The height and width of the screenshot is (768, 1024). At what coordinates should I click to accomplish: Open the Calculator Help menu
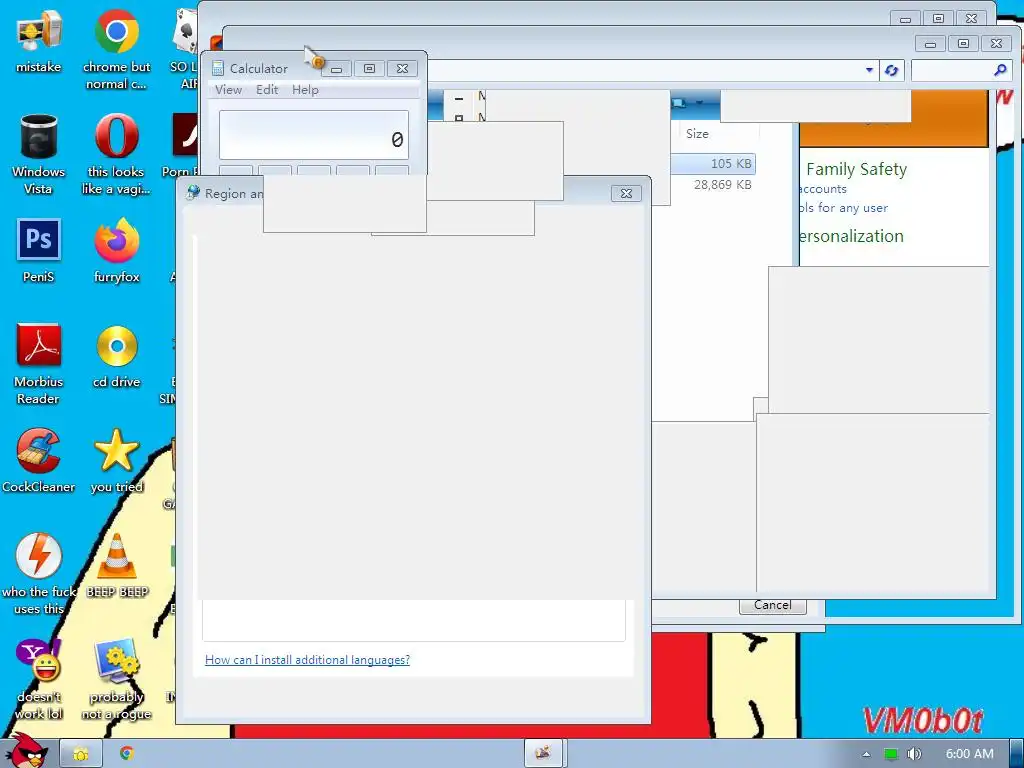[305, 89]
